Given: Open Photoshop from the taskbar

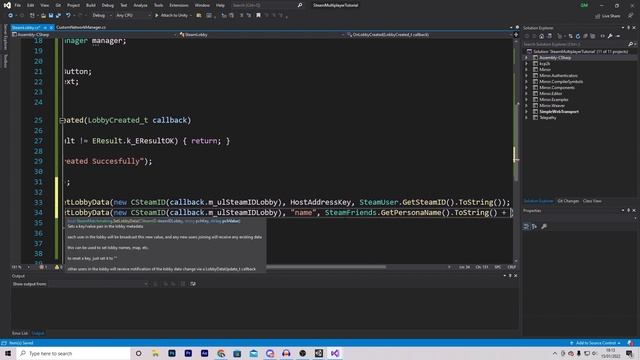Looking at the screenshot, I should click(172, 353).
